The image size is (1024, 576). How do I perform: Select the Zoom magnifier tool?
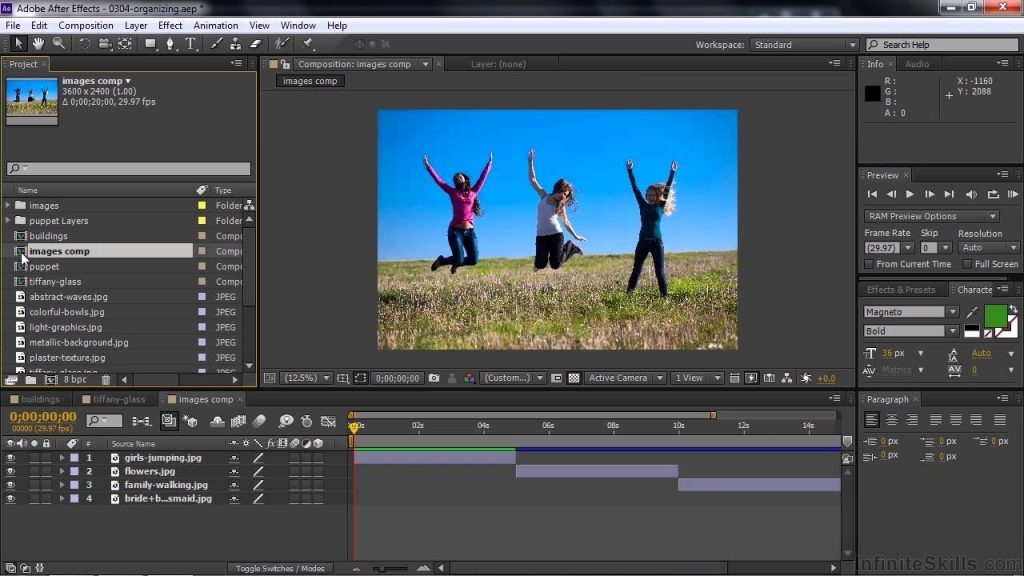pos(59,44)
